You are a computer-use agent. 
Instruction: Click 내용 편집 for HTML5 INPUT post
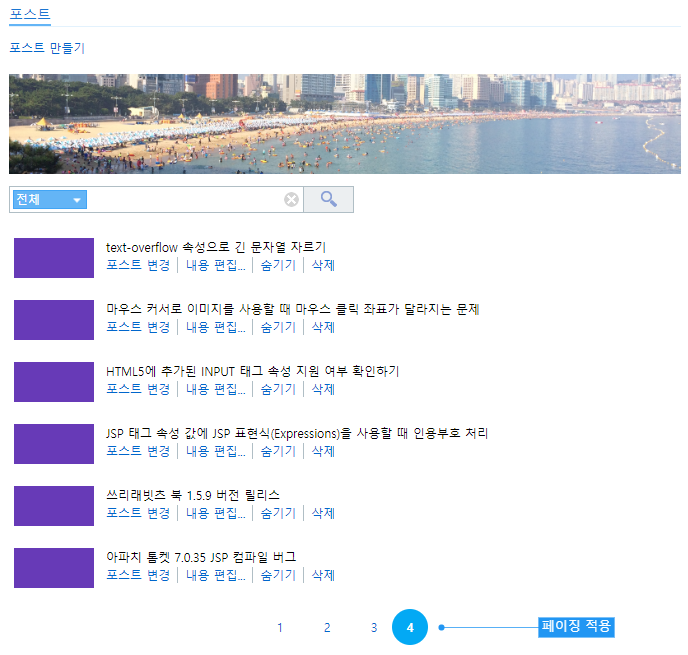(215, 389)
